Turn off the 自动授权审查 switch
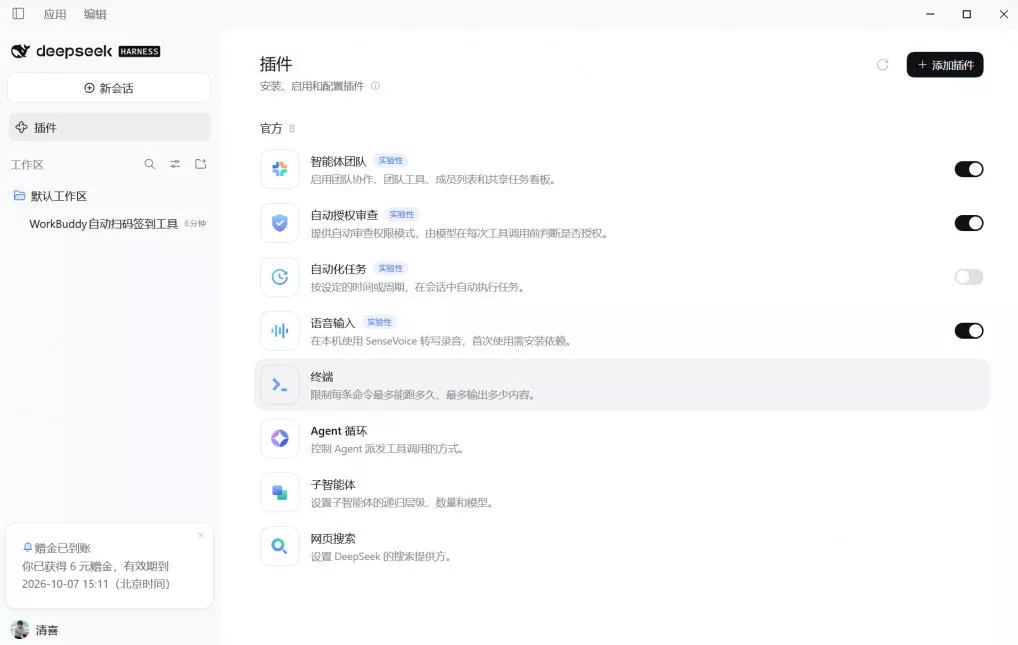Screen dimensions: 1018x645 pyautogui.click(x=969, y=223)
